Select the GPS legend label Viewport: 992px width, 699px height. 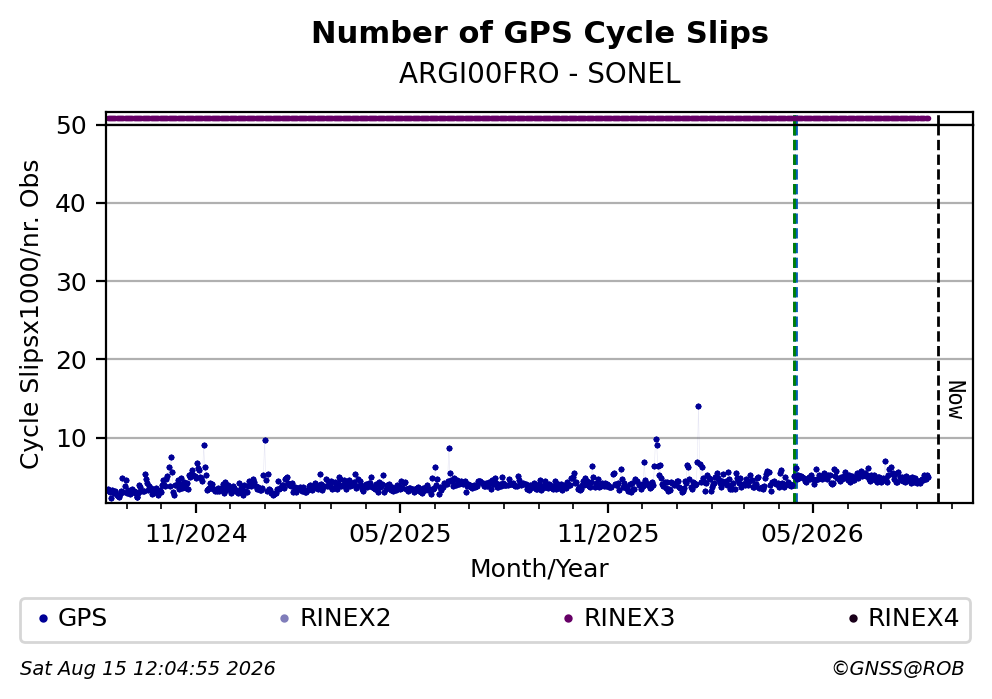(x=82, y=618)
